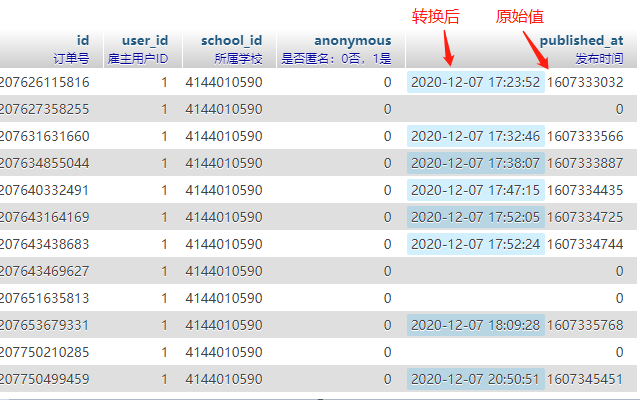640x400 pixels.
Task: Sort by the id column header
Action: (x=83, y=40)
